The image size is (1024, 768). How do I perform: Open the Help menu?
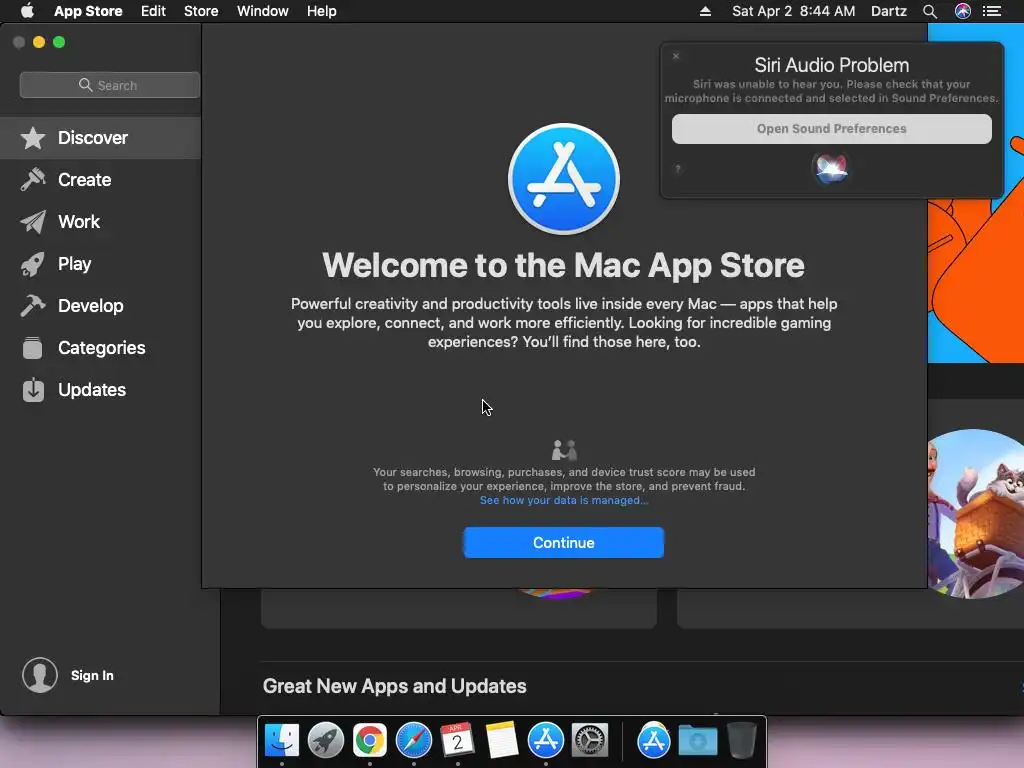pyautogui.click(x=322, y=11)
